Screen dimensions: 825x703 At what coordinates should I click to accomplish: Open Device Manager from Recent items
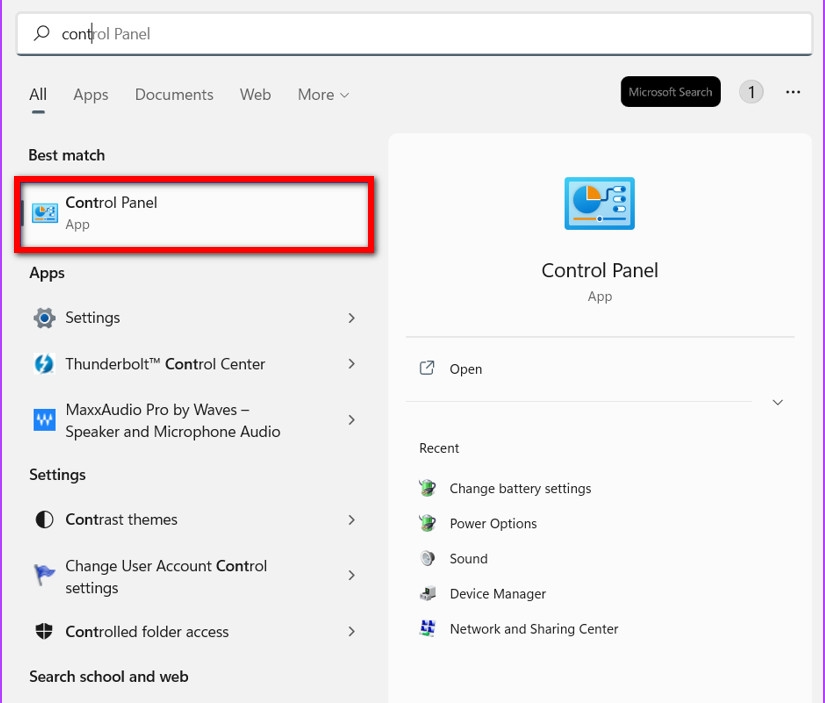pyautogui.click(x=426, y=593)
